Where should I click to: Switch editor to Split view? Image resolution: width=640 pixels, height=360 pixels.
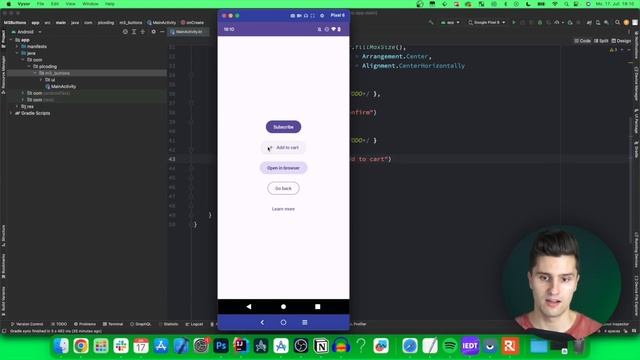click(601, 41)
